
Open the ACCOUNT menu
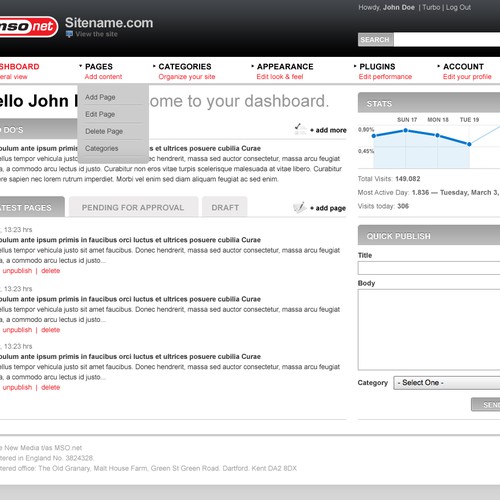tap(463, 66)
